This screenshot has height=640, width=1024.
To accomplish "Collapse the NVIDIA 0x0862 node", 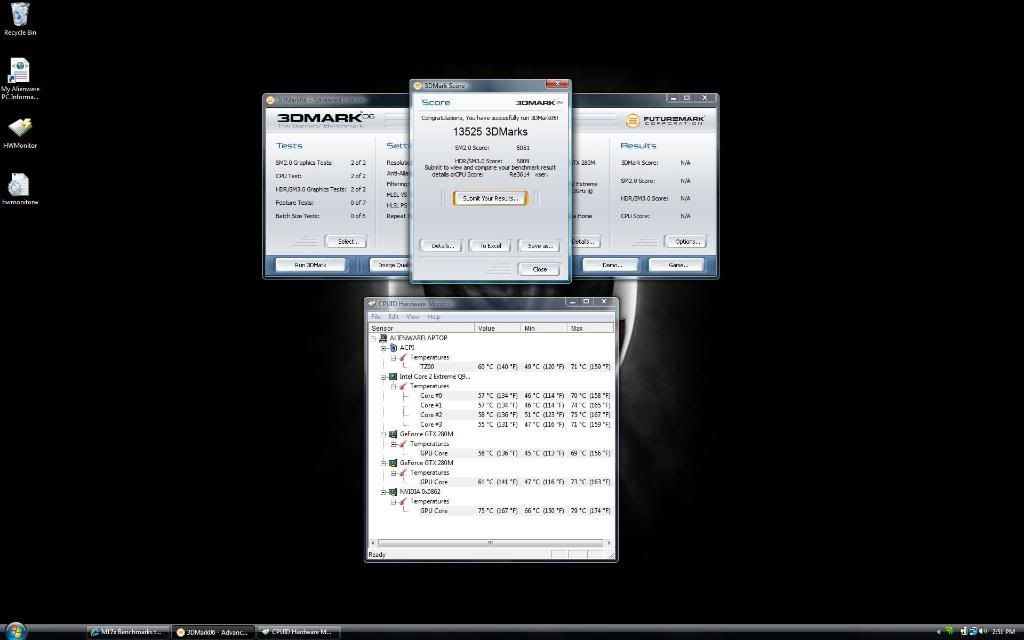I will click(x=384, y=492).
